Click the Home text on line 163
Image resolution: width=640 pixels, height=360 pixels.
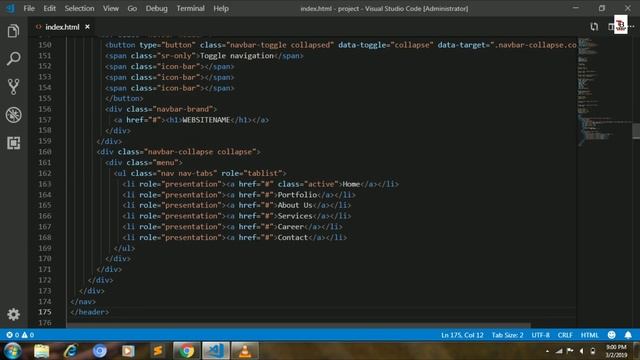pyautogui.click(x=351, y=184)
